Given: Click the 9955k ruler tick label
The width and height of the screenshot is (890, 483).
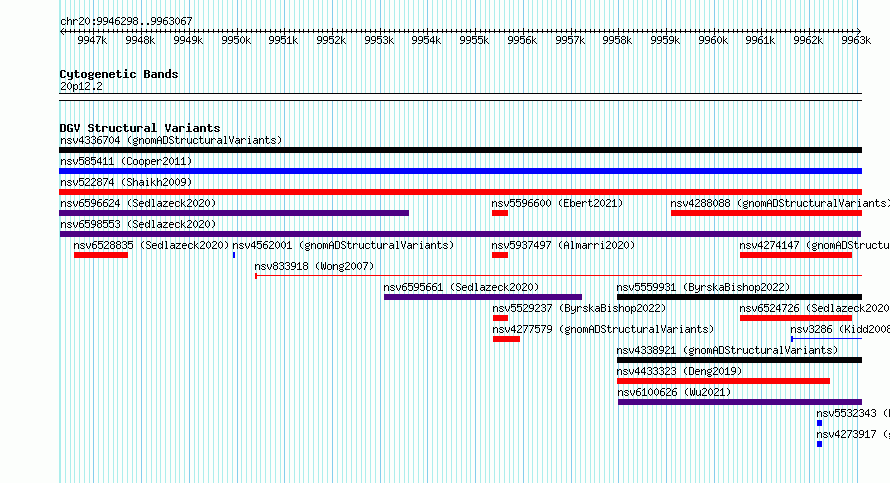Looking at the screenshot, I should point(474,40).
